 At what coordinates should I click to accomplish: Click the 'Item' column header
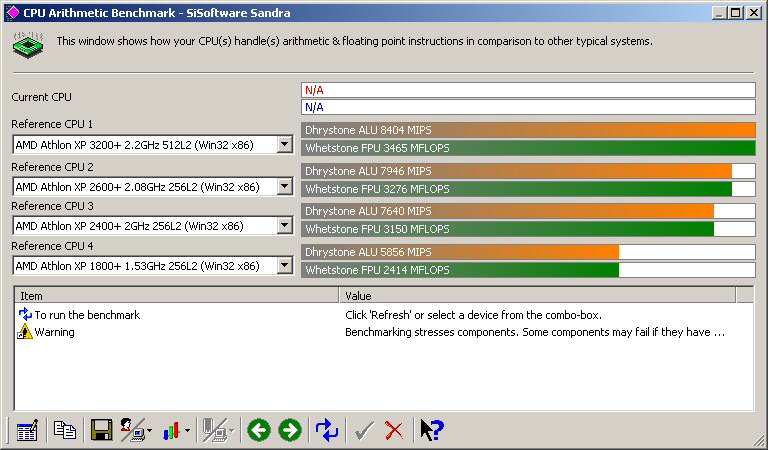pyautogui.click(x=177, y=295)
